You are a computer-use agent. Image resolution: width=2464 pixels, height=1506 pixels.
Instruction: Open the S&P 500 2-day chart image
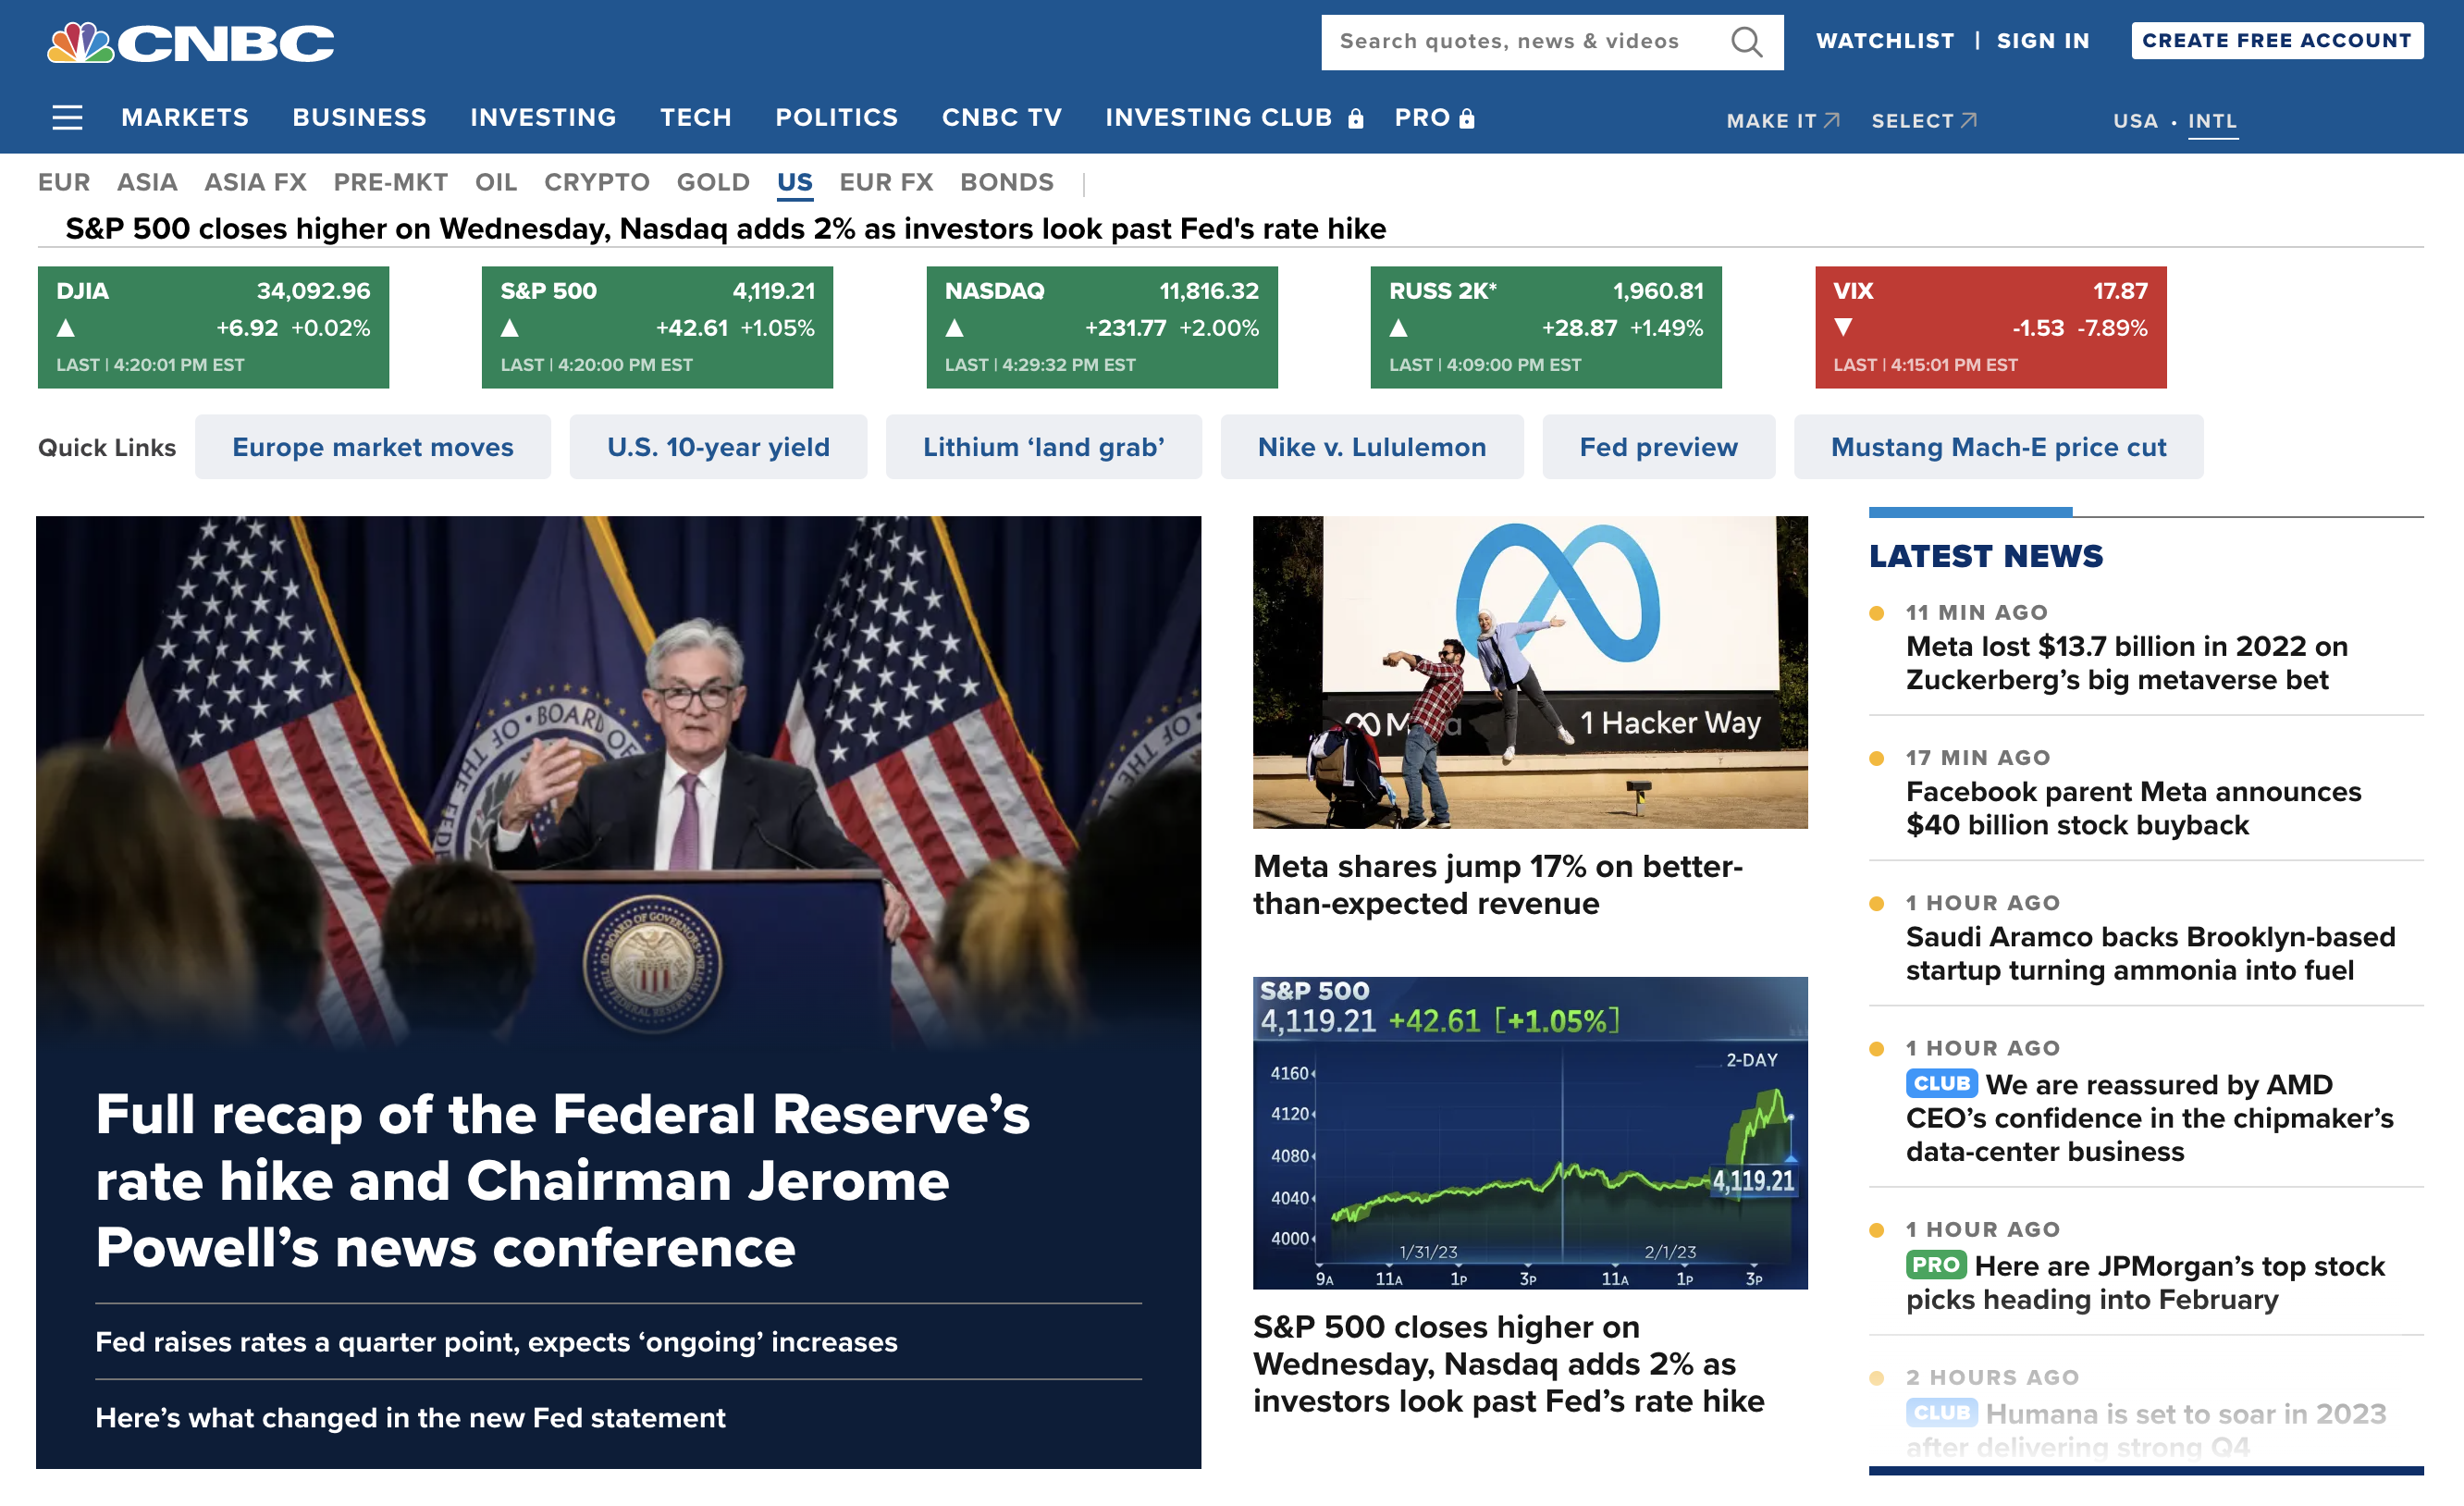[x=1530, y=1133]
